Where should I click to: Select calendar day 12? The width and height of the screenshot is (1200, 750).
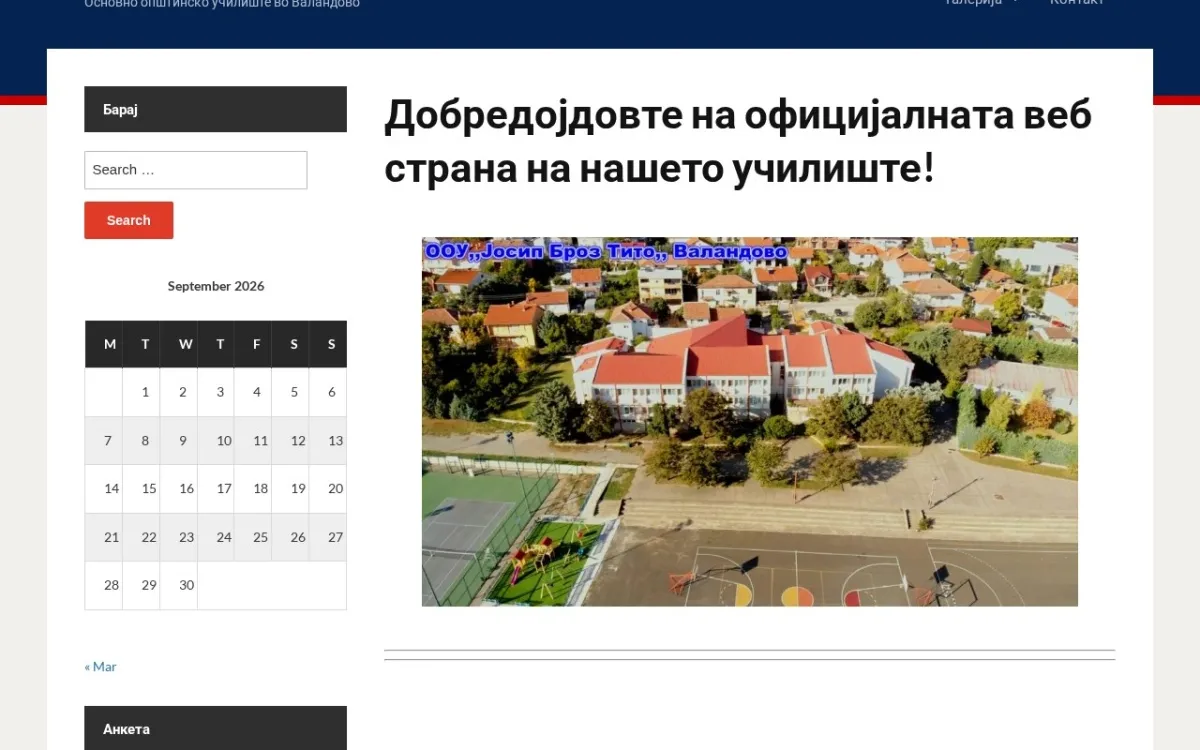click(290, 440)
